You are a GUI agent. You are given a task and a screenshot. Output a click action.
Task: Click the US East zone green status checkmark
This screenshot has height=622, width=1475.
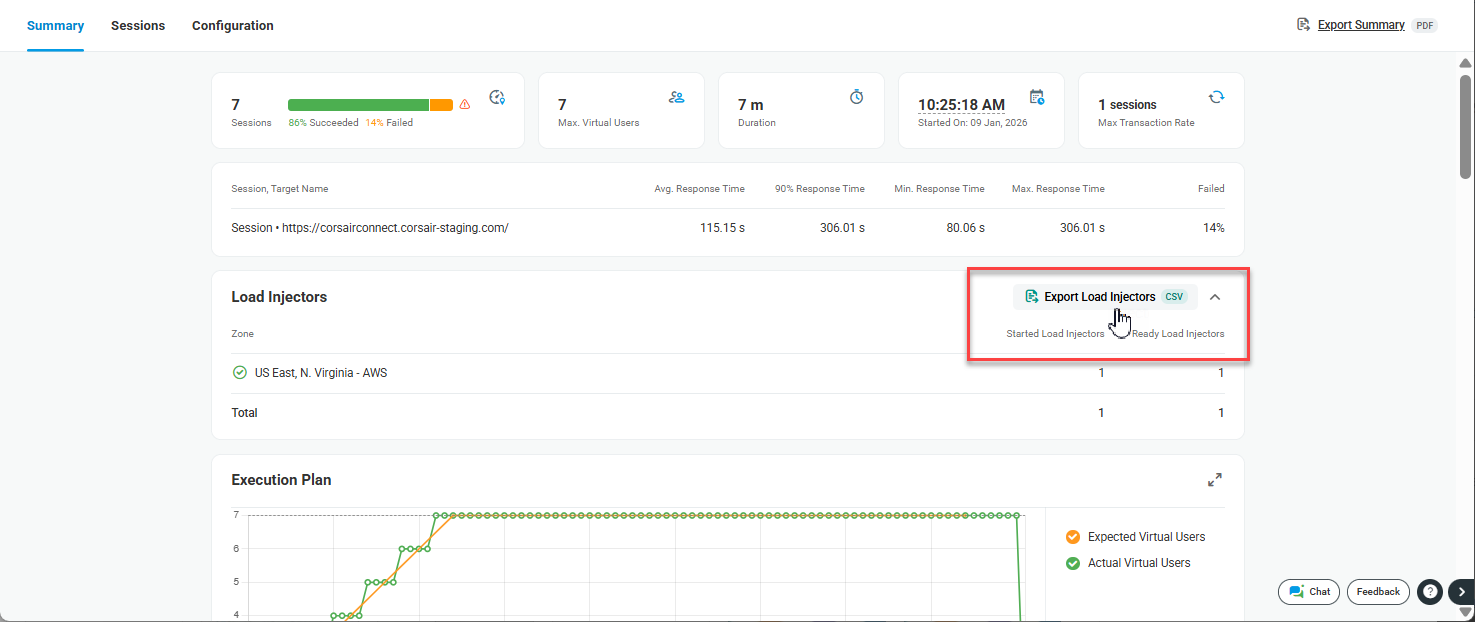[240, 373]
